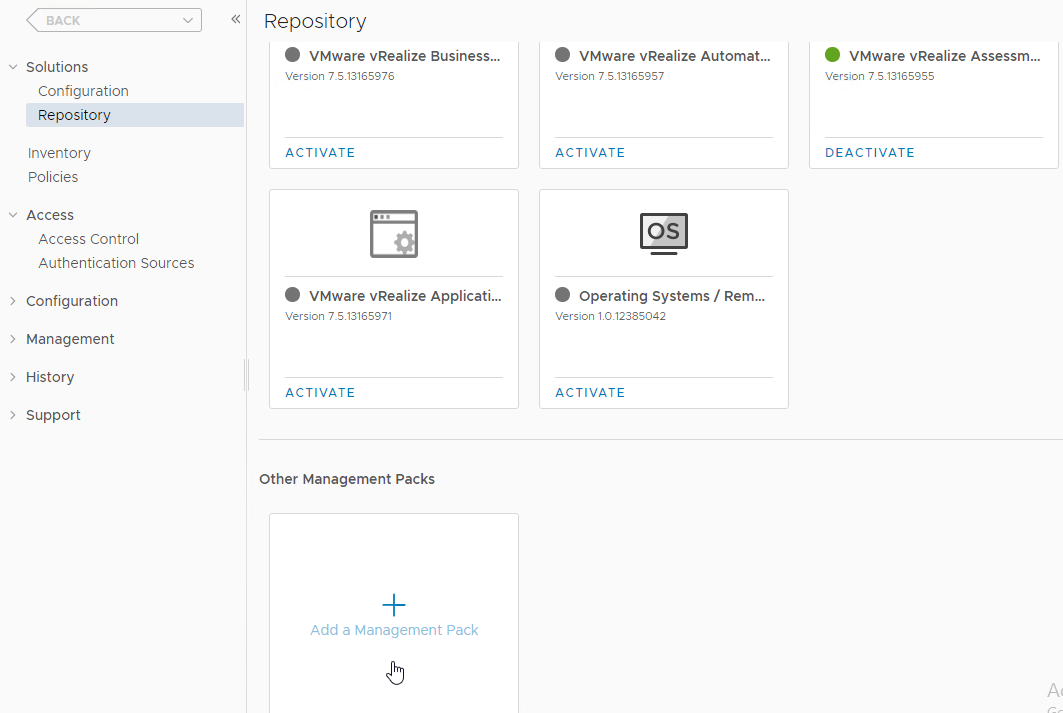Click Version 7.5.13165957 text
This screenshot has width=1063, height=713.
pyautogui.click(x=609, y=76)
